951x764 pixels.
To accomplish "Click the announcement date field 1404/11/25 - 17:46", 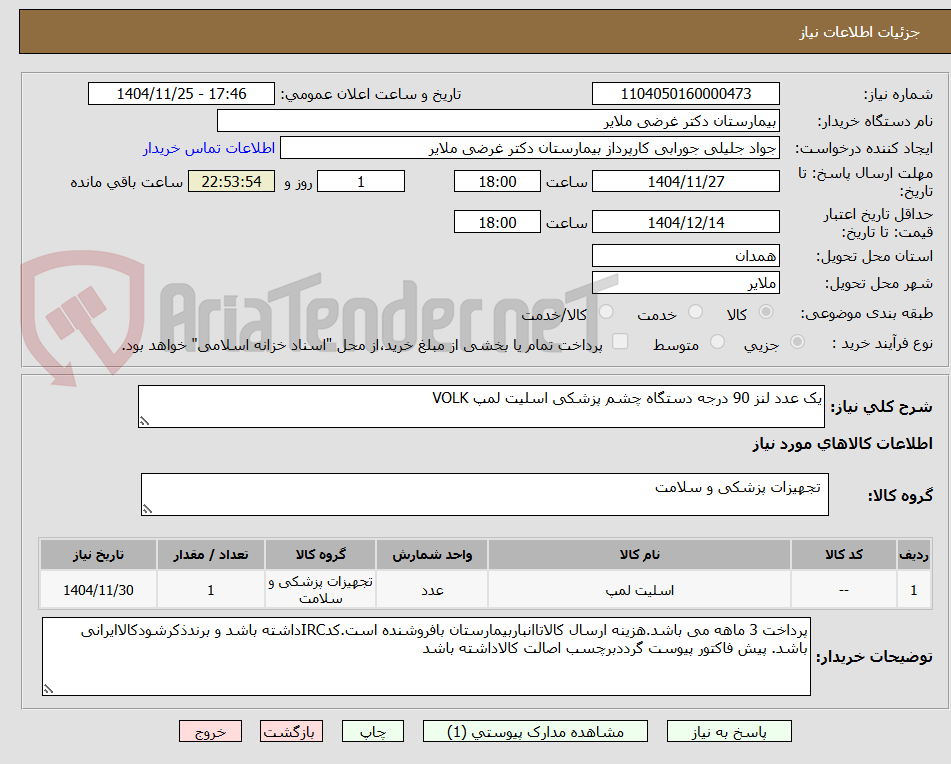I will pos(181,94).
